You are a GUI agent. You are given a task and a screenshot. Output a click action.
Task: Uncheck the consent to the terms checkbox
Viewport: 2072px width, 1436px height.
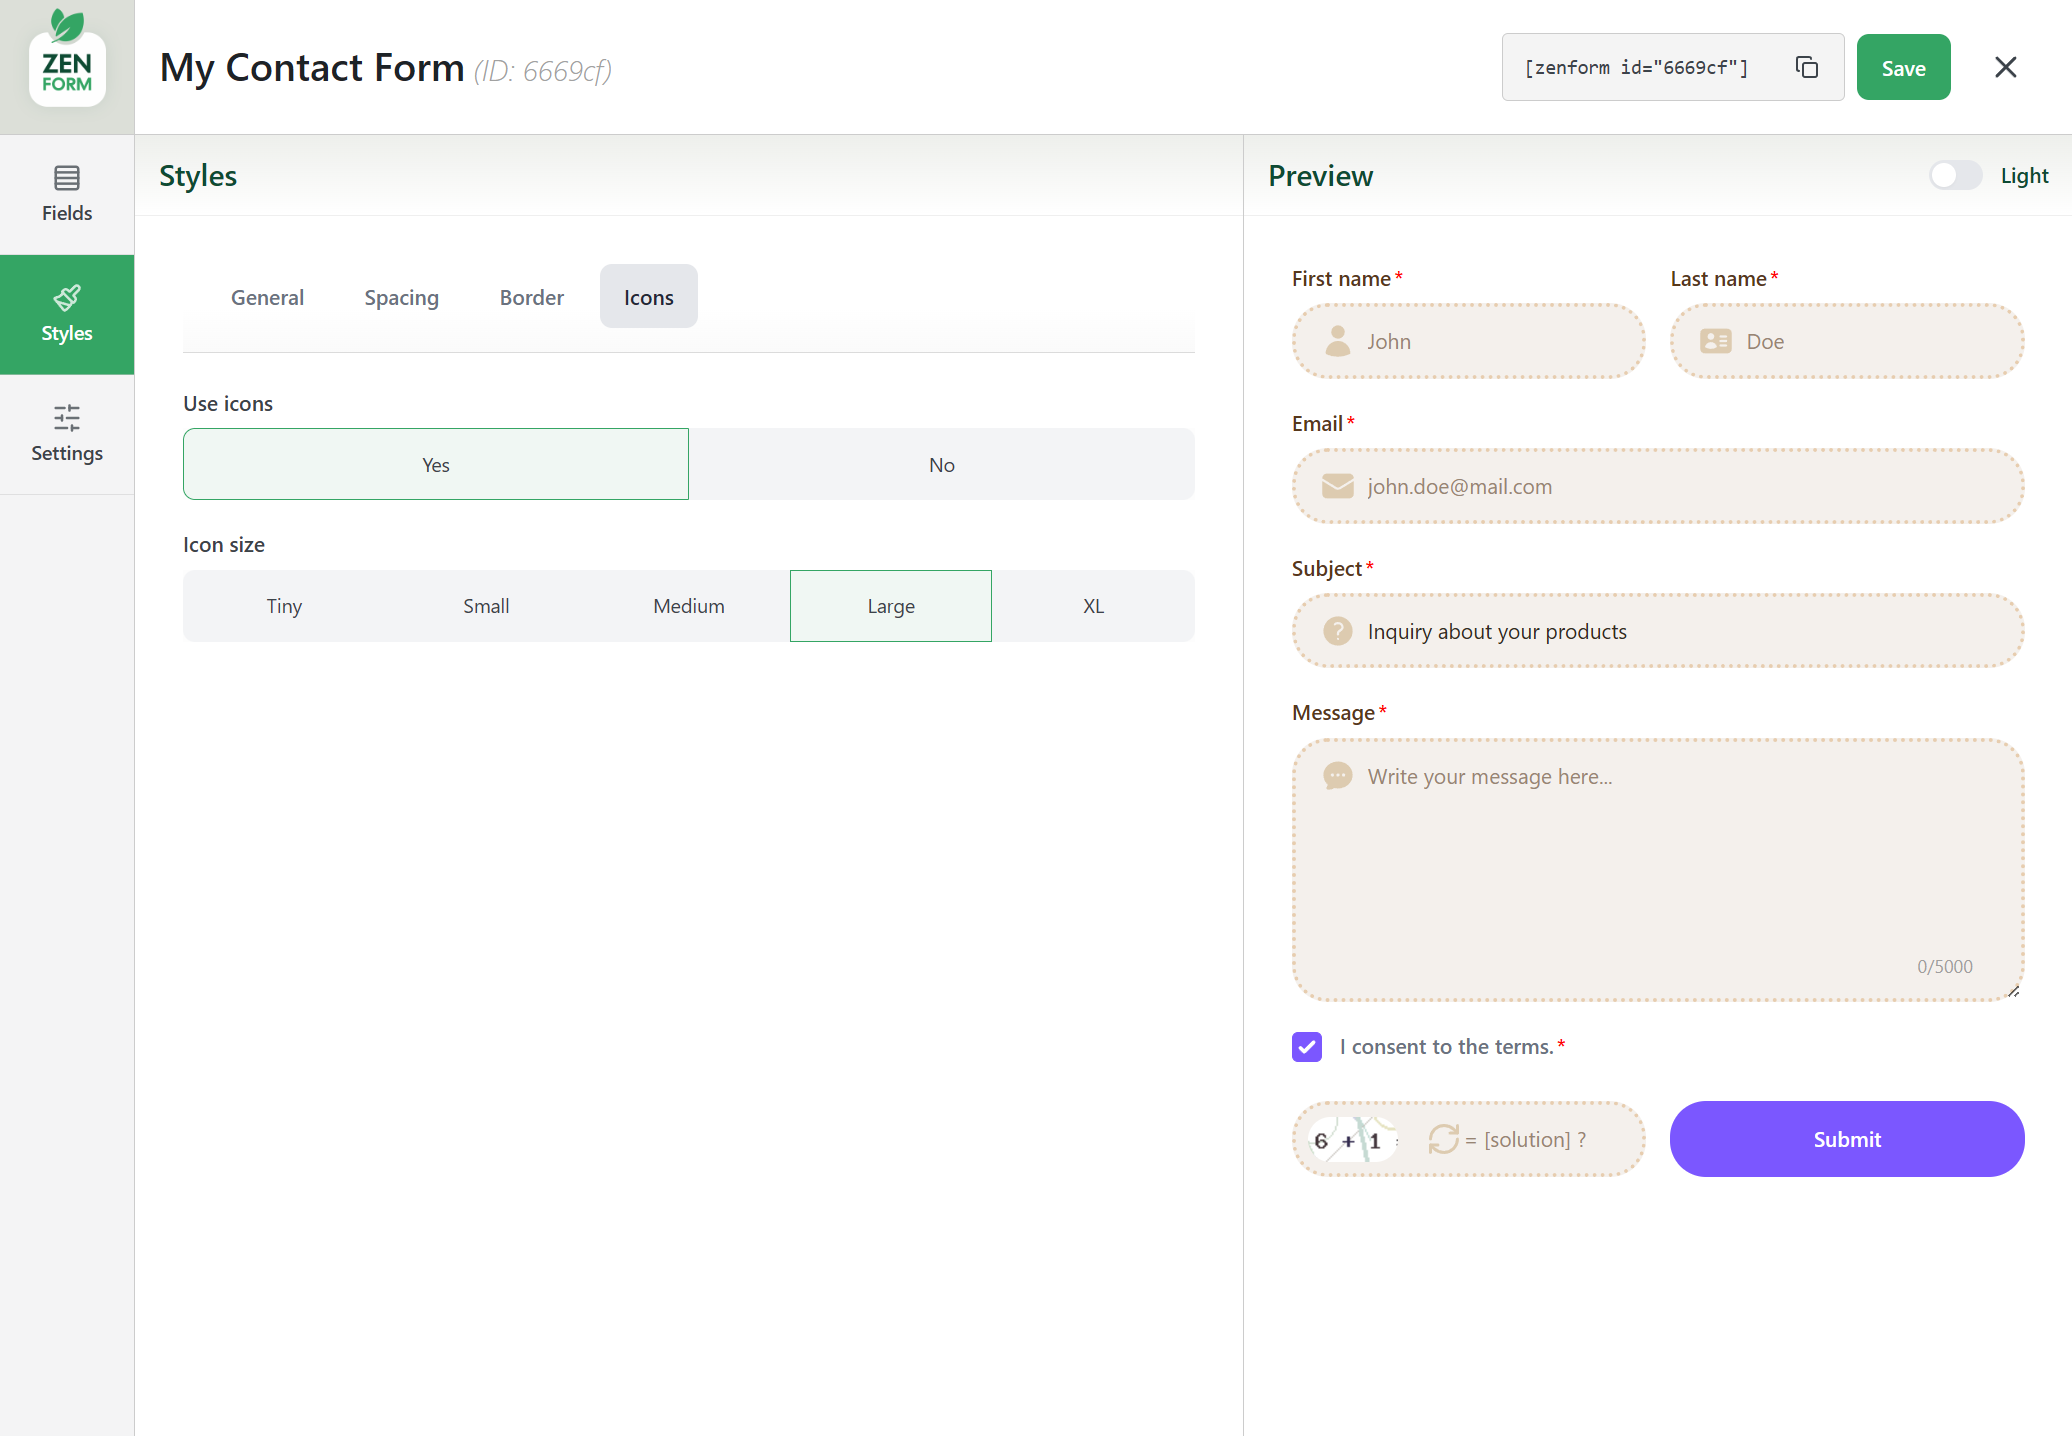coord(1307,1046)
